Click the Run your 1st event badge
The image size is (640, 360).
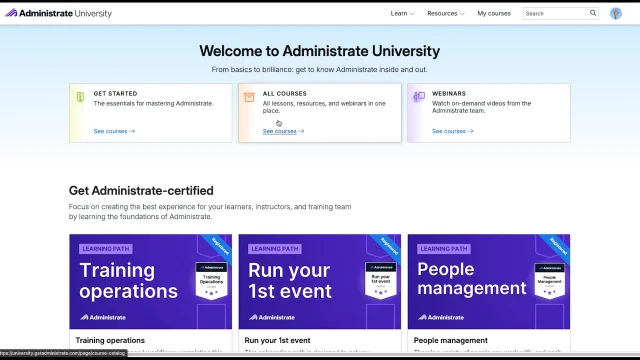(x=380, y=281)
